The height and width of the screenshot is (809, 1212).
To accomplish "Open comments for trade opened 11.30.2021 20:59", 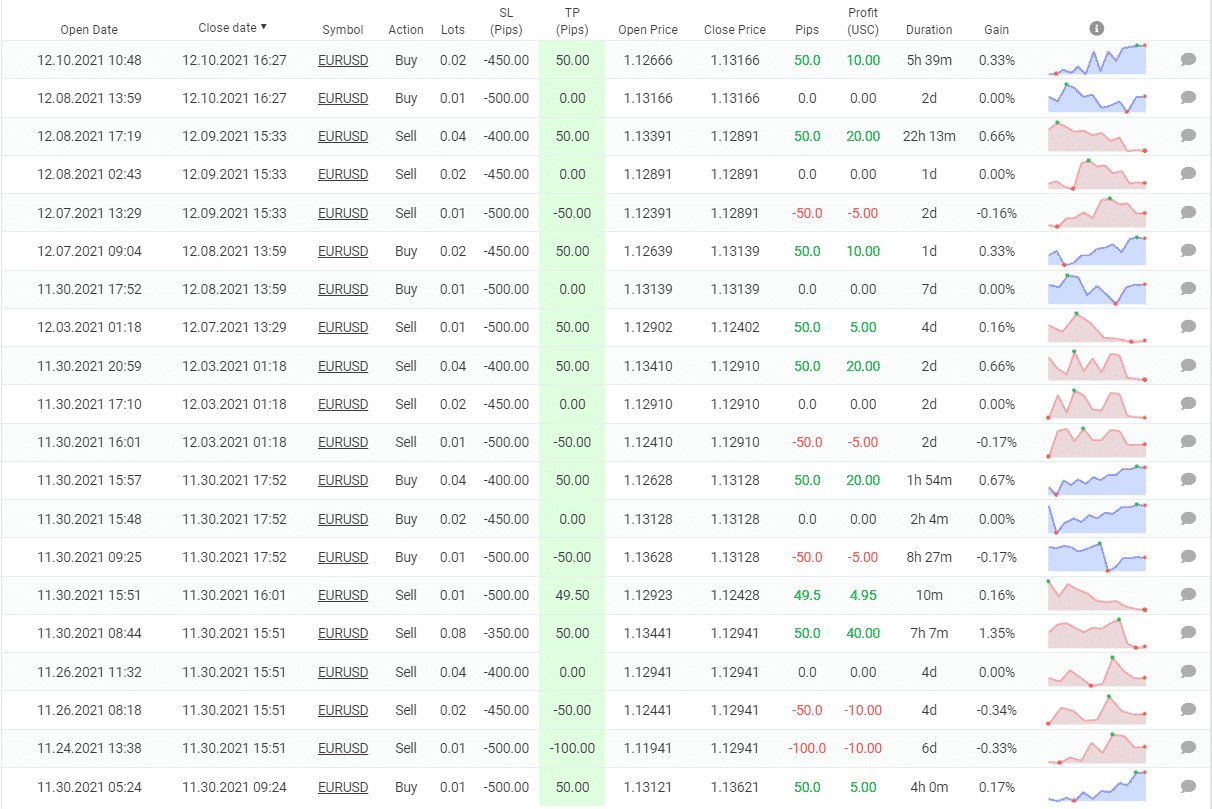I will tap(1188, 366).
